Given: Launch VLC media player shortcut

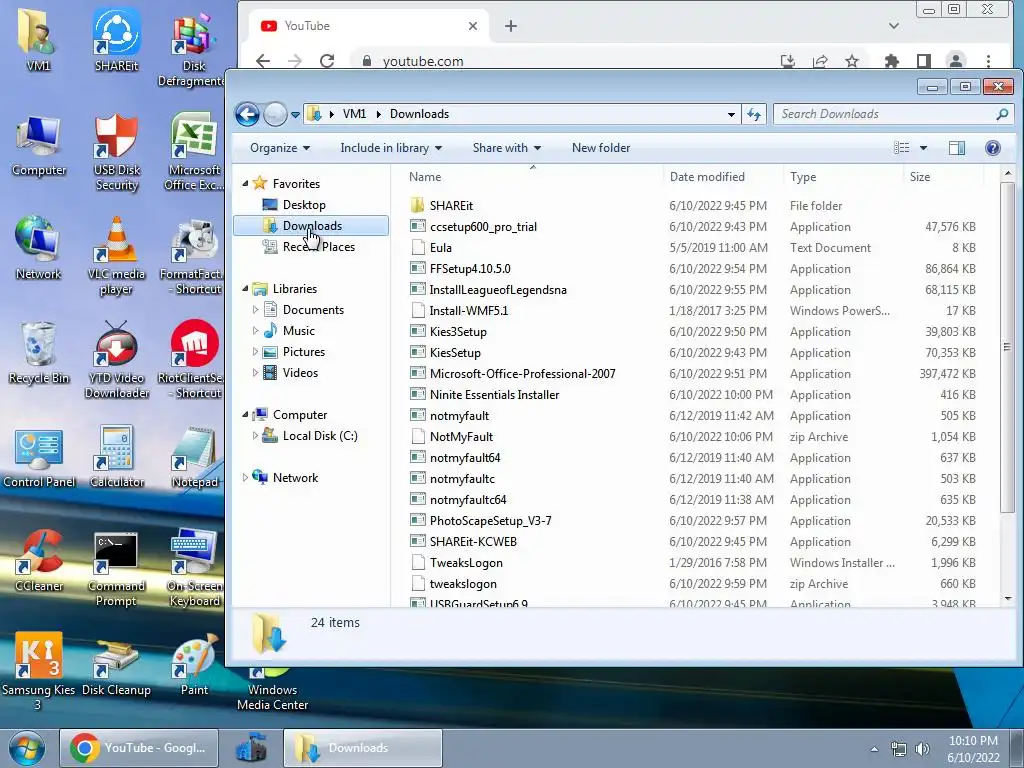Looking at the screenshot, I should [116, 256].
